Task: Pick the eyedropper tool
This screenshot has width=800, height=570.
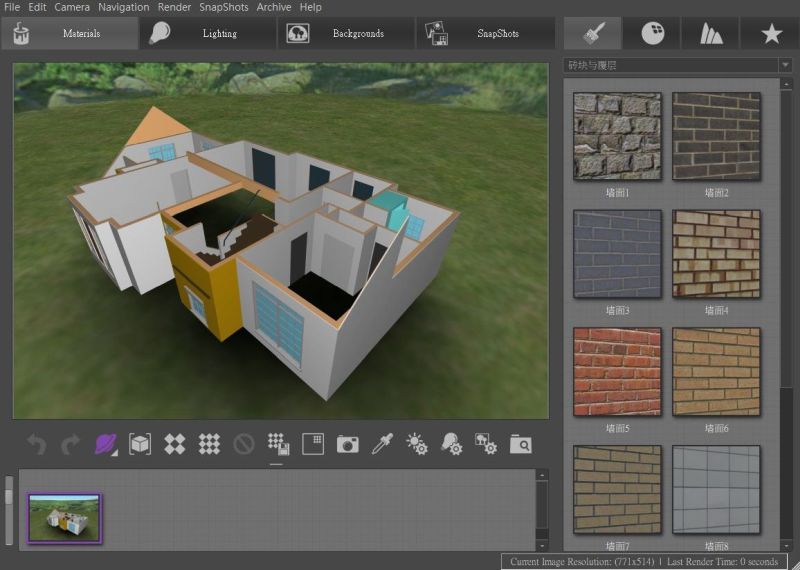Action: [x=382, y=444]
